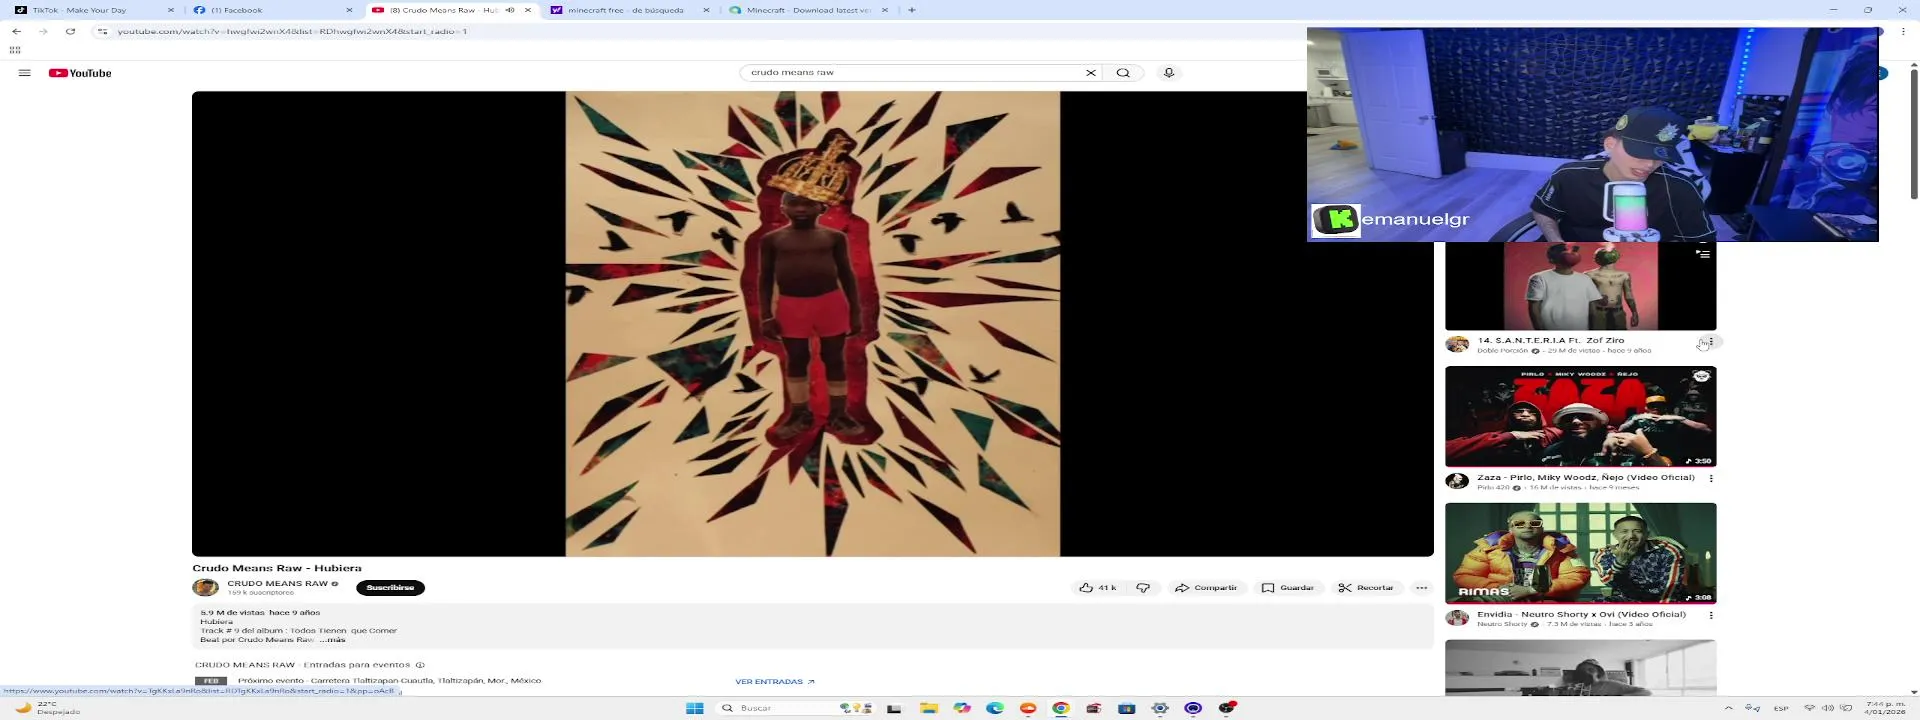Open CRUDO MEANS RAW channel name link
The height and width of the screenshot is (720, 1920).
277,584
